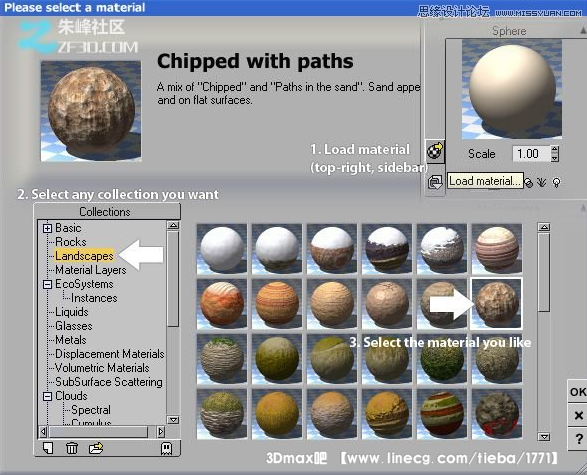Pick the pink banded layered sphere thumbnail
The image size is (587, 475).
point(496,249)
